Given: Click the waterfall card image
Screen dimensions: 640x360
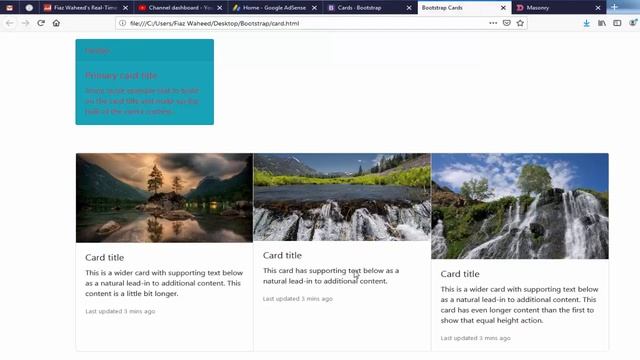Looking at the screenshot, I should pyautogui.click(x=520, y=206).
